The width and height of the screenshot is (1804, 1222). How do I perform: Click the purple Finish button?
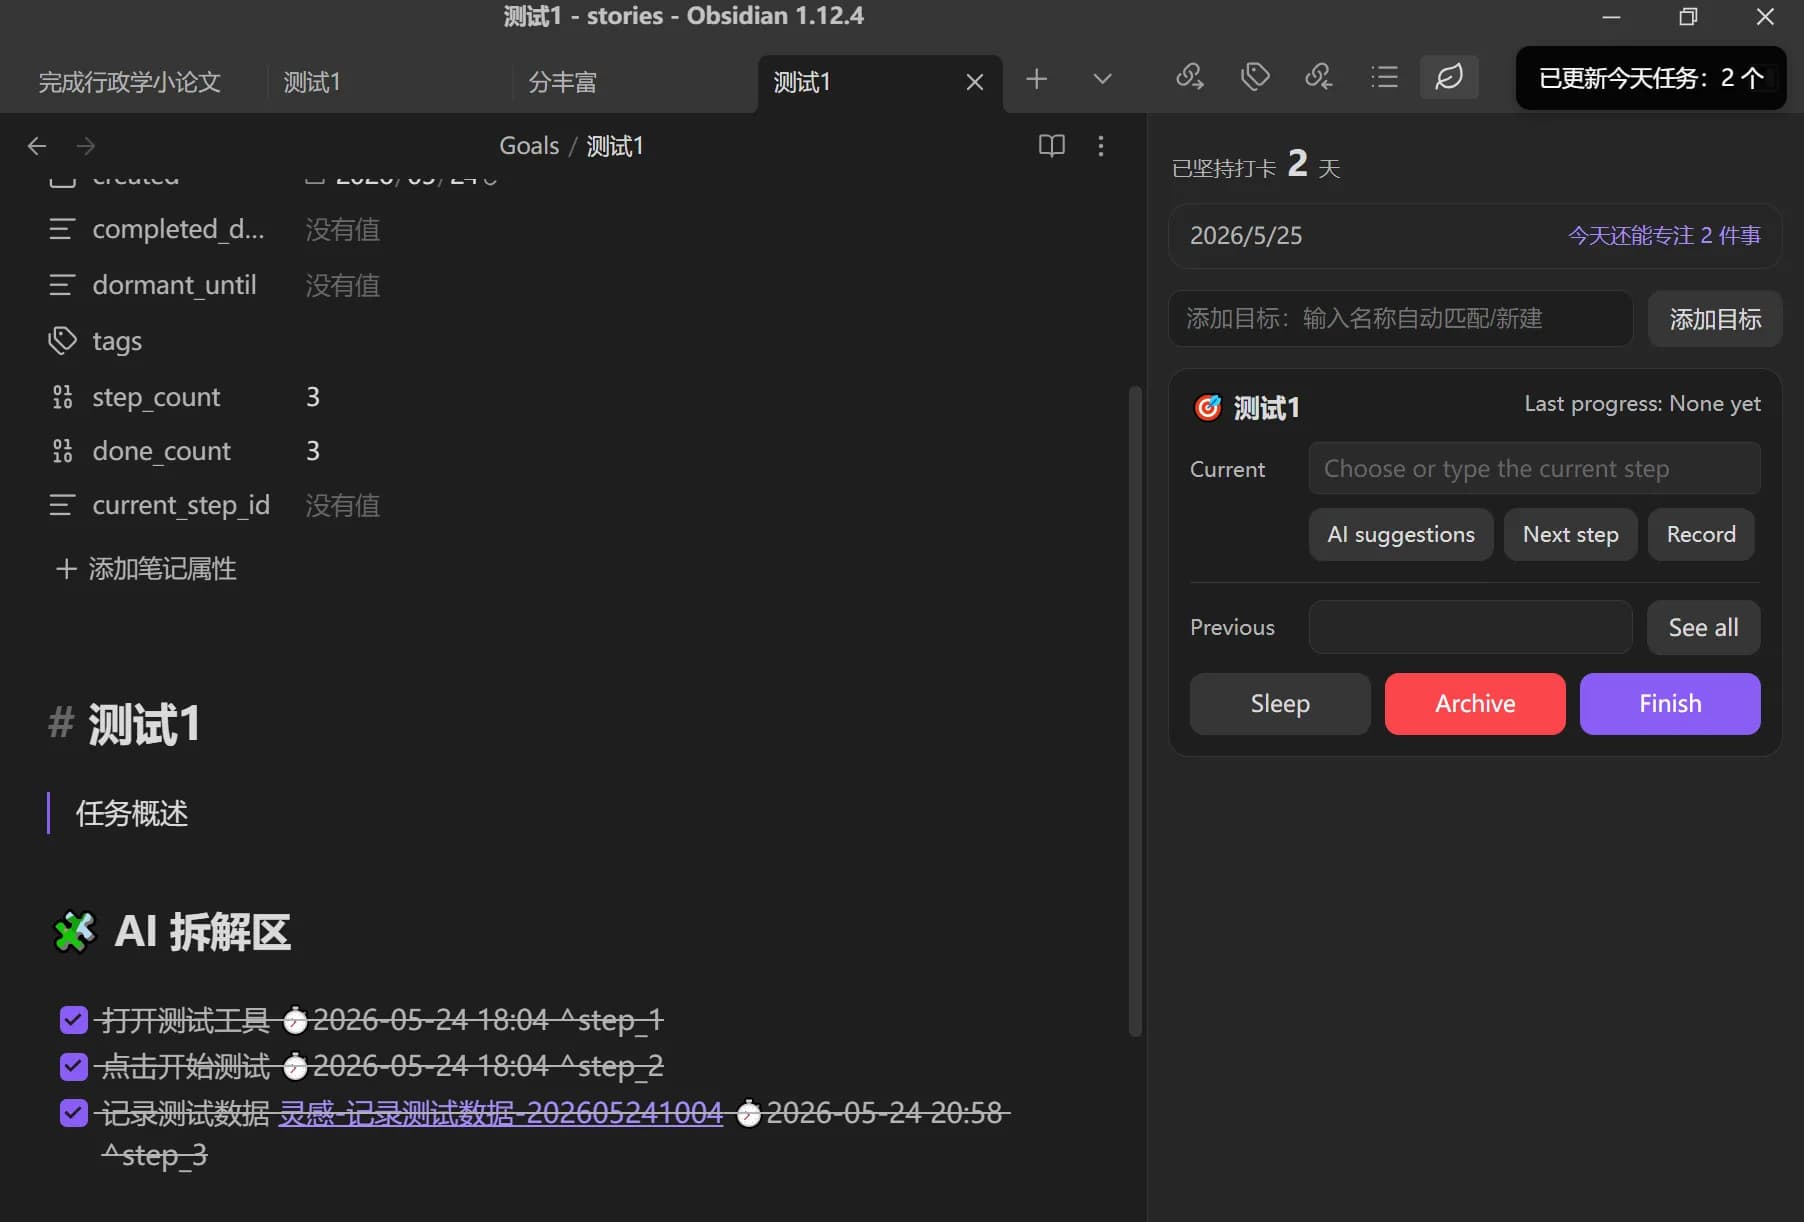tap(1670, 704)
